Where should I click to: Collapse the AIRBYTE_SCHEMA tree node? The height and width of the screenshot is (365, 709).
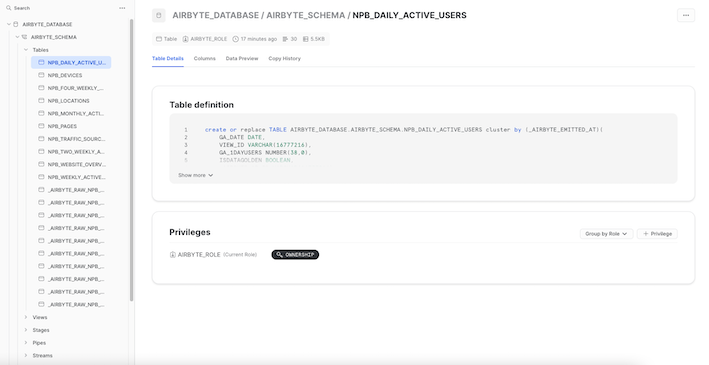pos(17,37)
